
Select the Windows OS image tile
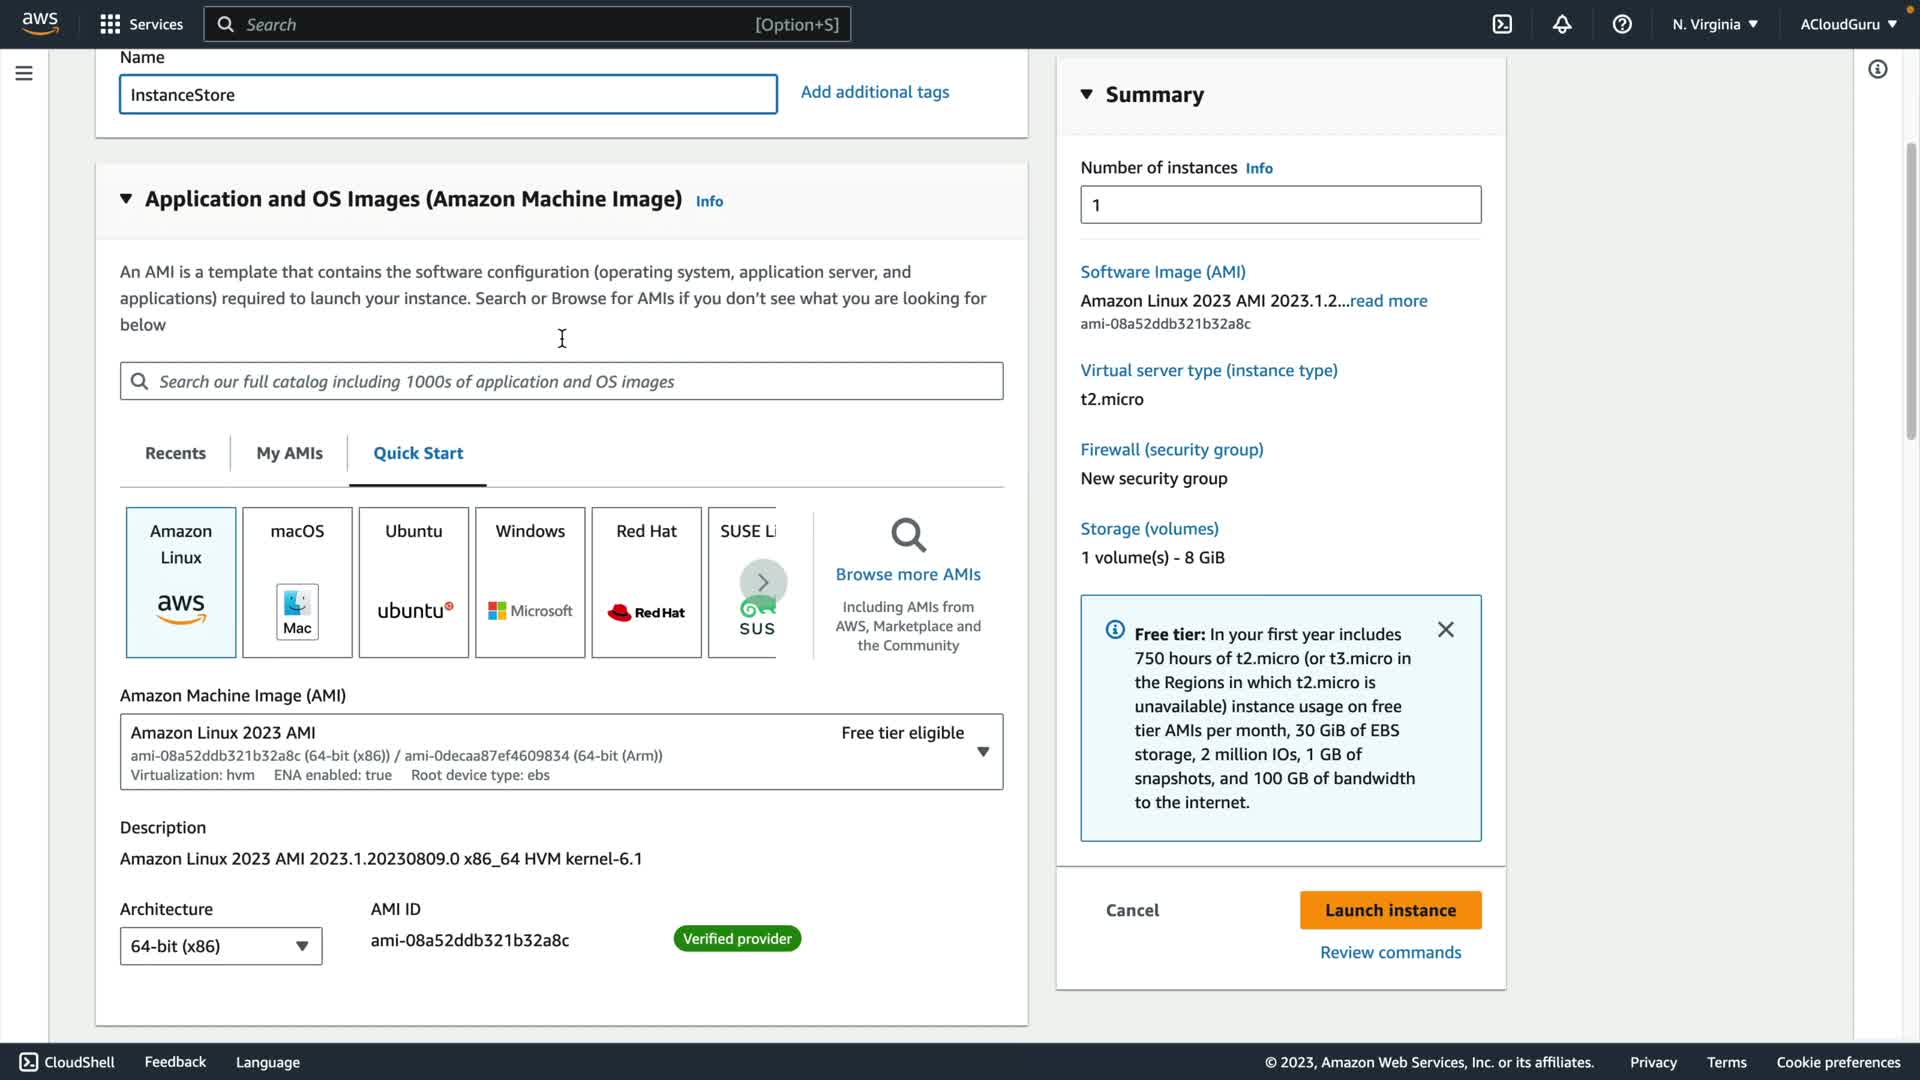530,582
